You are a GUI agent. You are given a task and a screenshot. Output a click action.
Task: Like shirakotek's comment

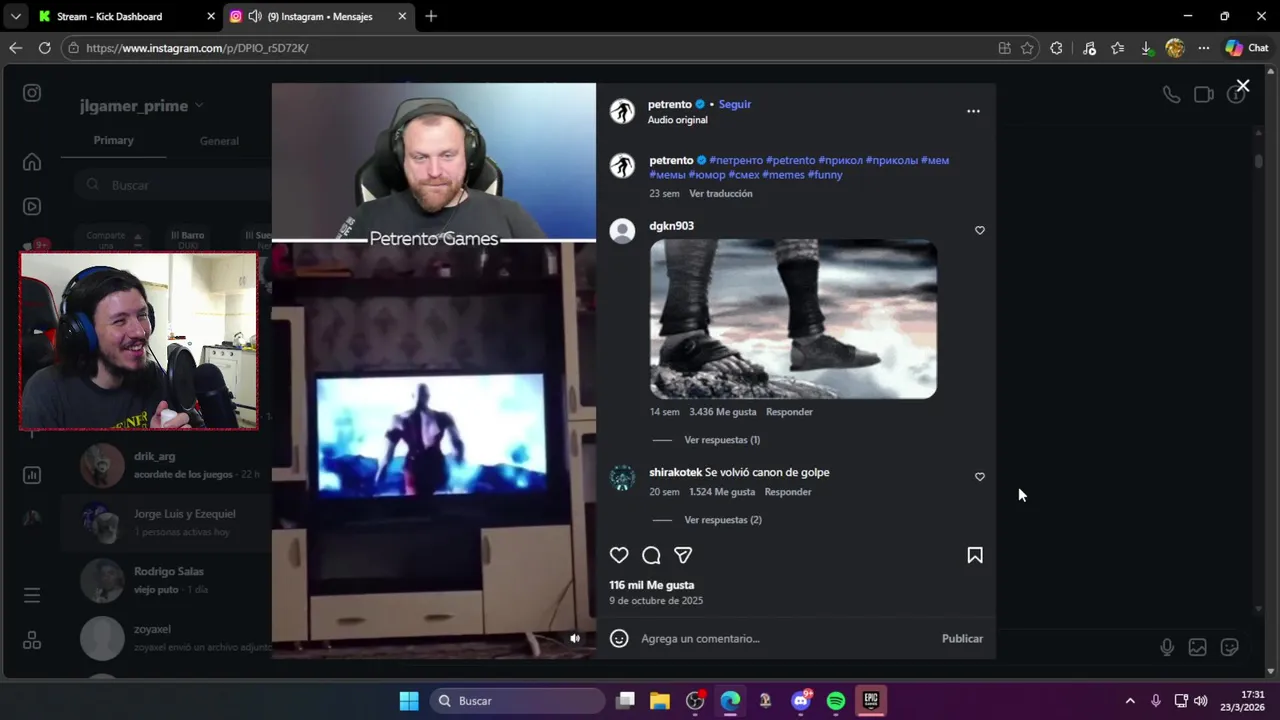pyautogui.click(x=980, y=477)
